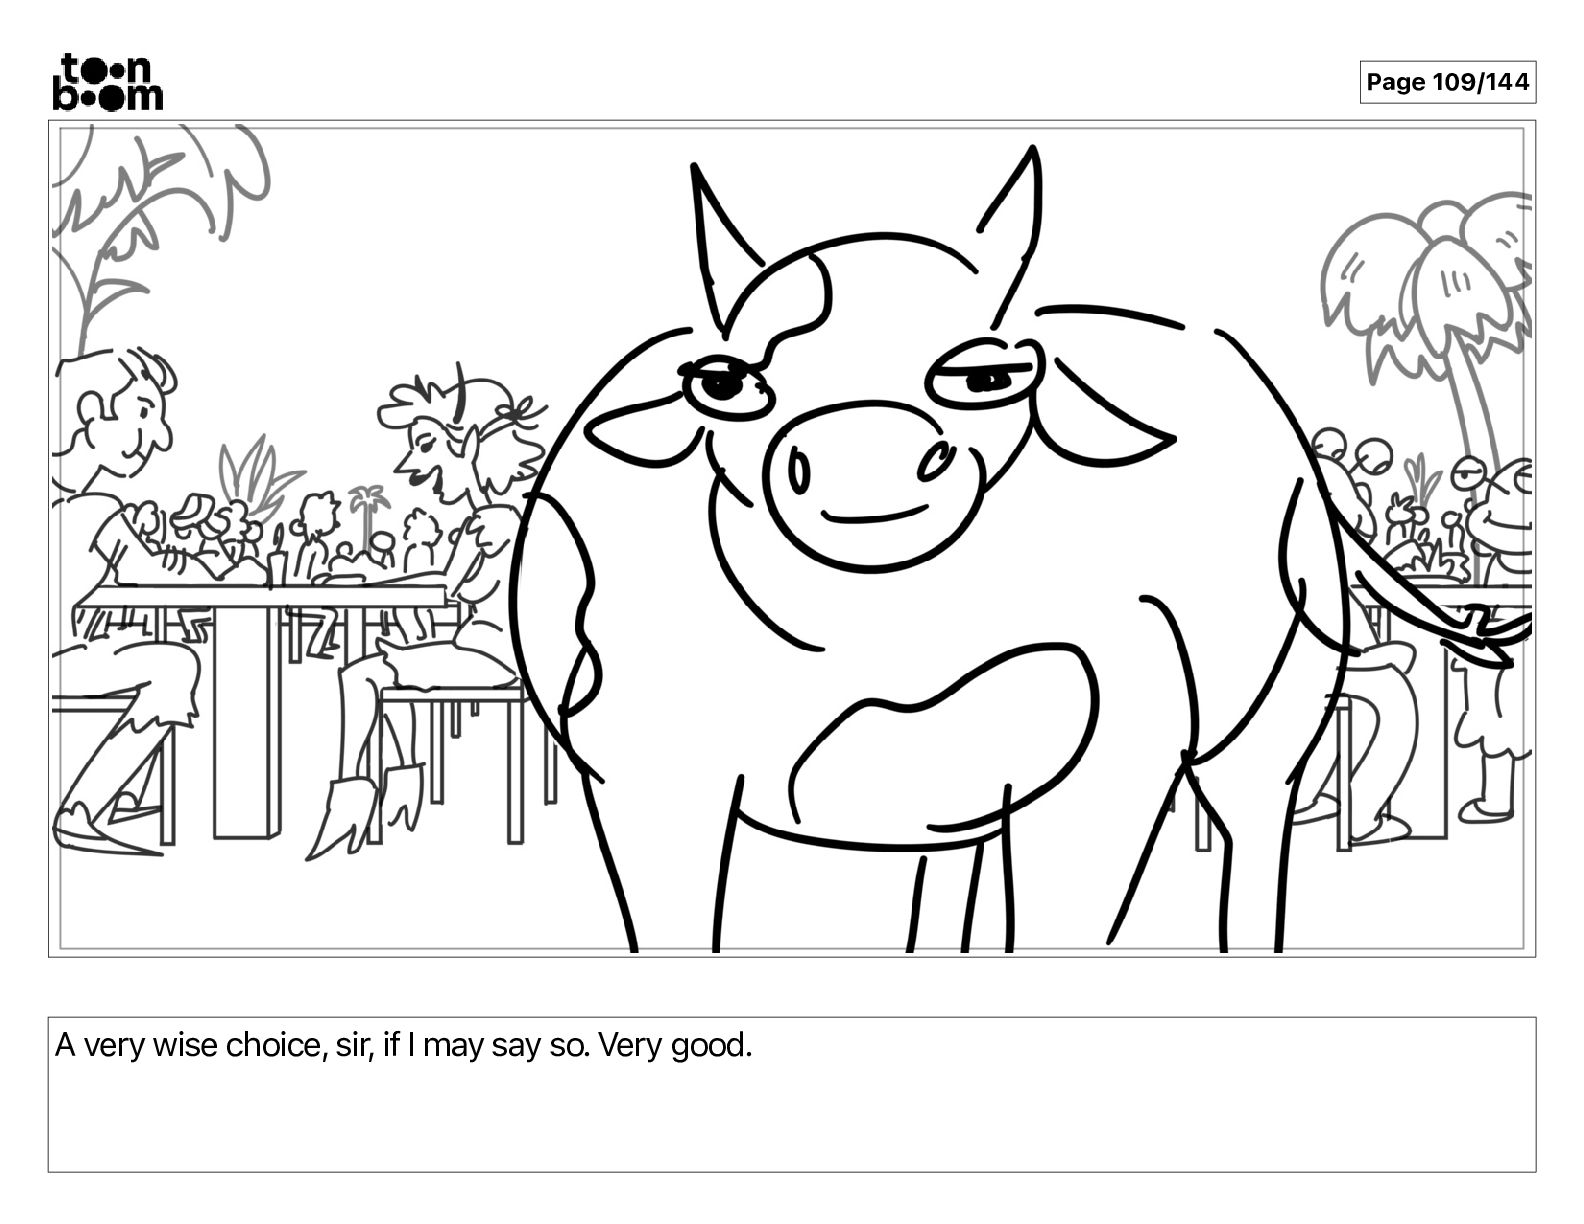
Task: Click the picnic table top at left
Action: [x=262, y=596]
